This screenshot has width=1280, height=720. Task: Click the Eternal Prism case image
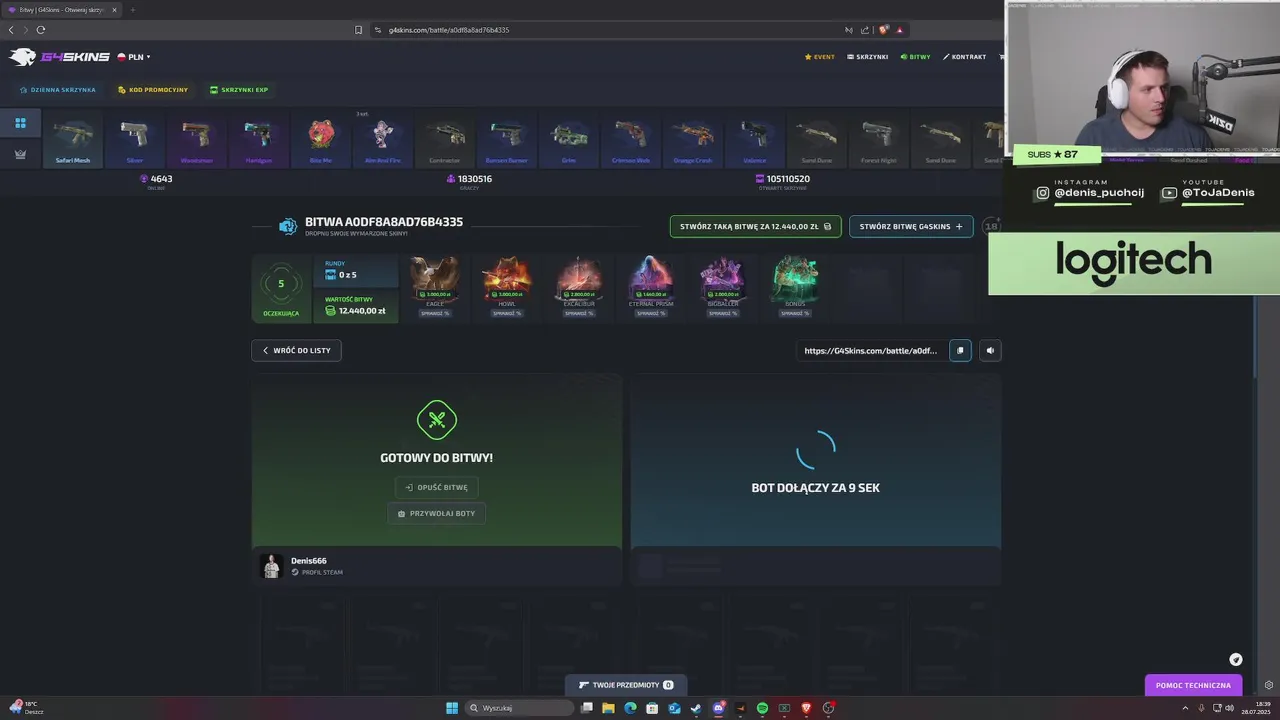tap(651, 278)
